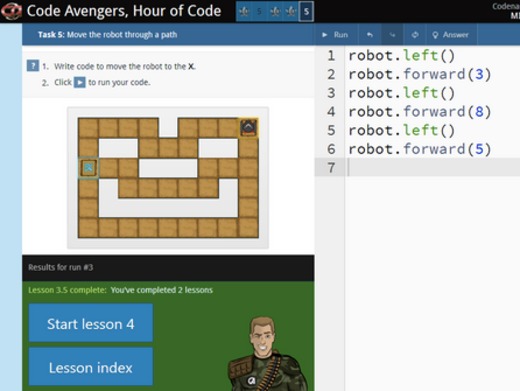
Task: Place the cursor on empty code line 7
Action: pos(432,167)
